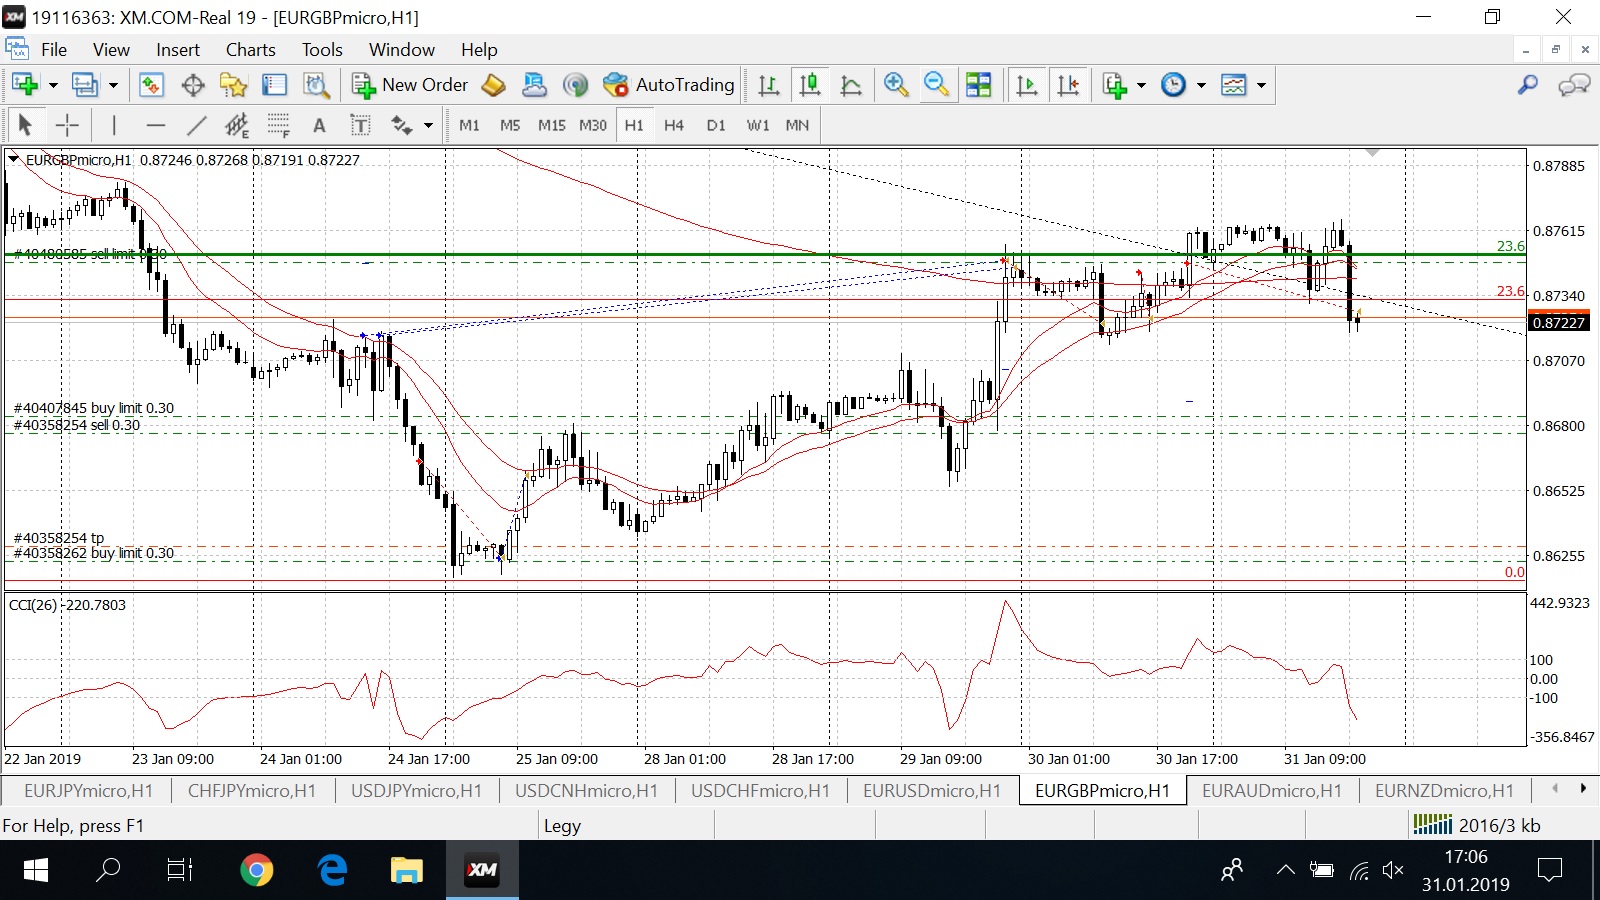Image resolution: width=1600 pixels, height=900 pixels.
Task: Select the Crosshair tool
Action: [67, 125]
